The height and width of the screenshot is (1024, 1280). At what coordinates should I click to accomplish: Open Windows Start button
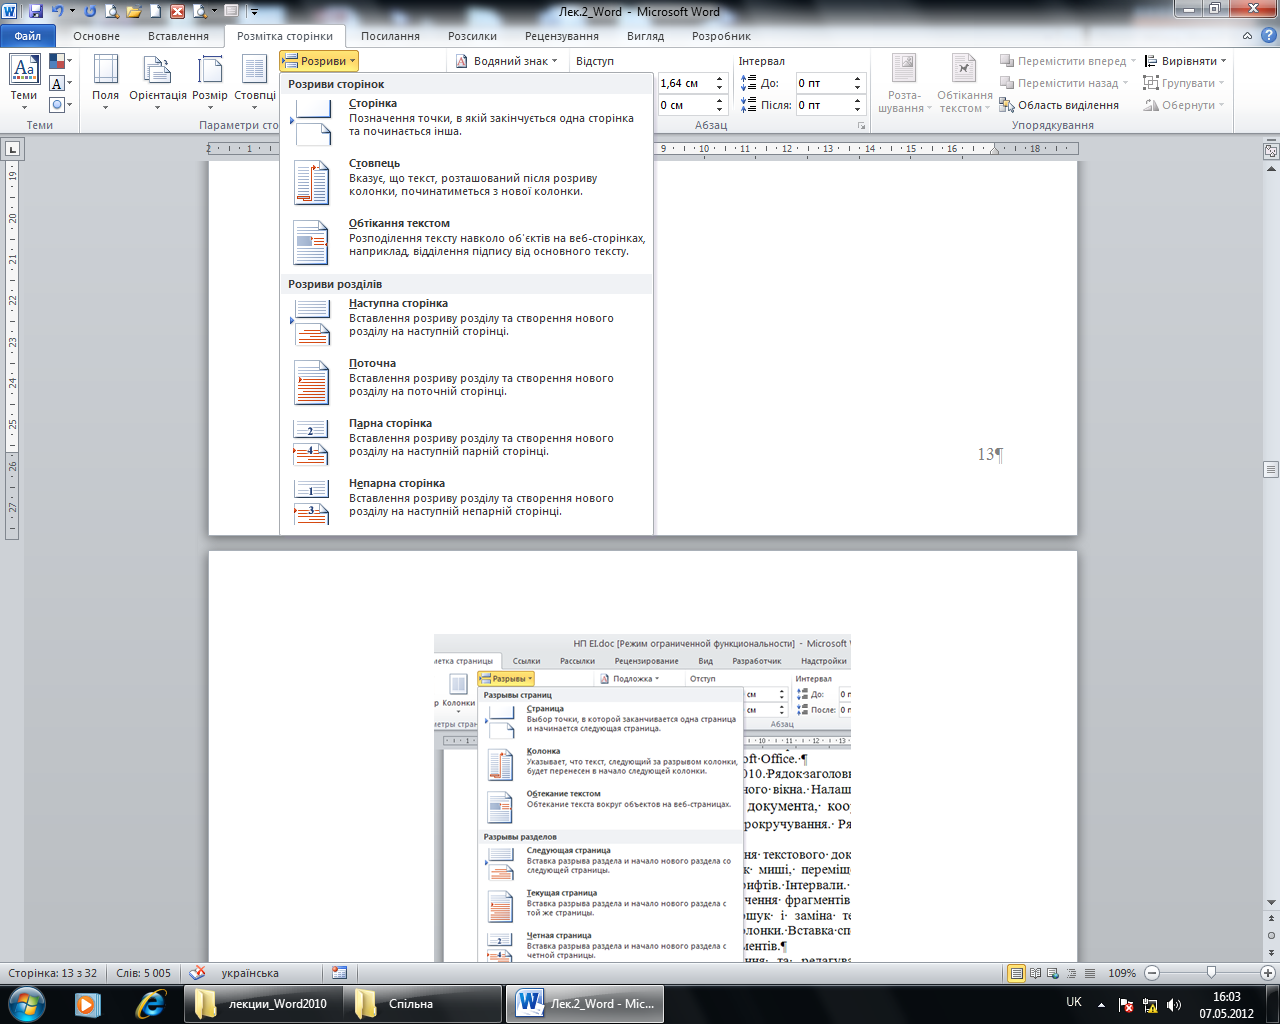click(x=25, y=1004)
